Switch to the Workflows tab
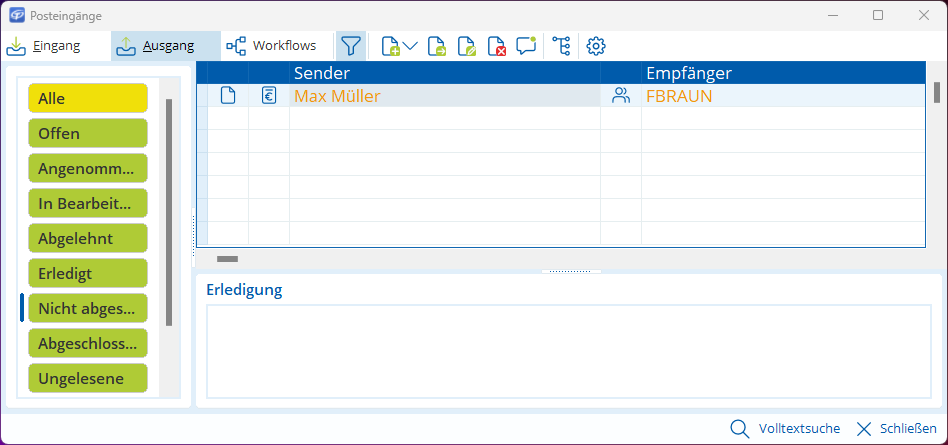Screen dimensions: 948x445 pyautogui.click(x=272, y=46)
